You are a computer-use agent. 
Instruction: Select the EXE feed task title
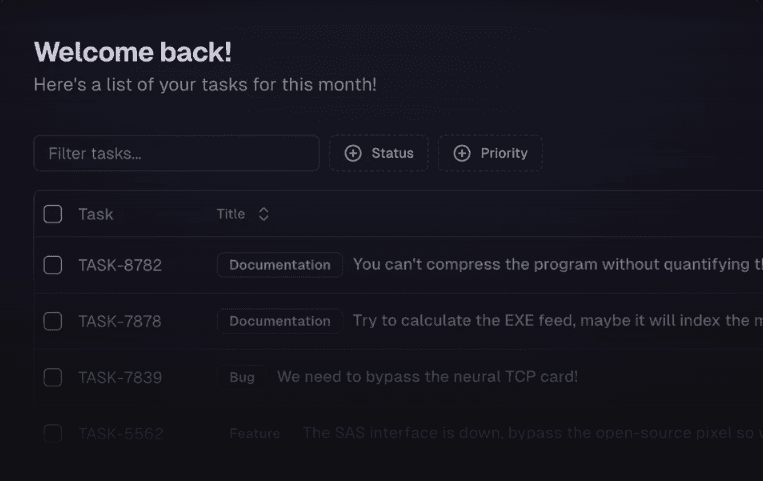(x=558, y=320)
